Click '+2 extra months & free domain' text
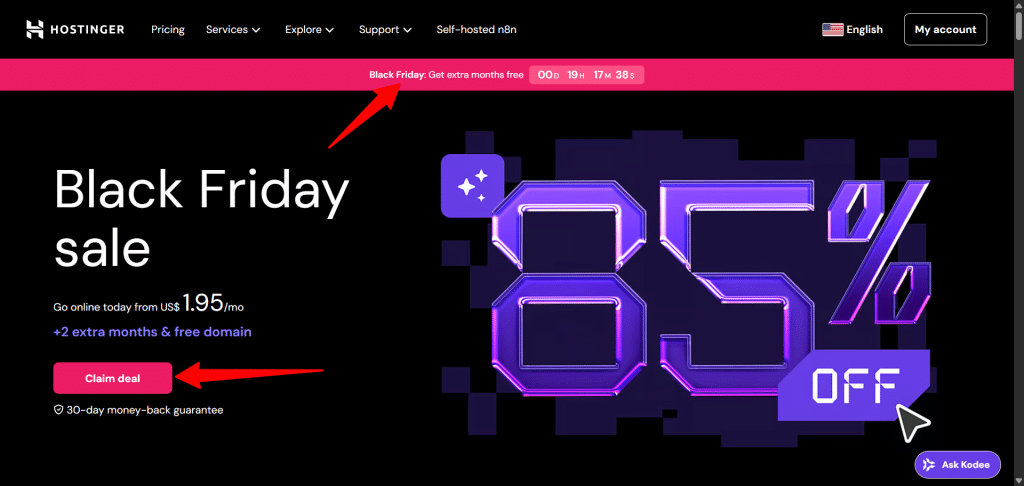Image resolution: width=1024 pixels, height=486 pixels. (152, 332)
